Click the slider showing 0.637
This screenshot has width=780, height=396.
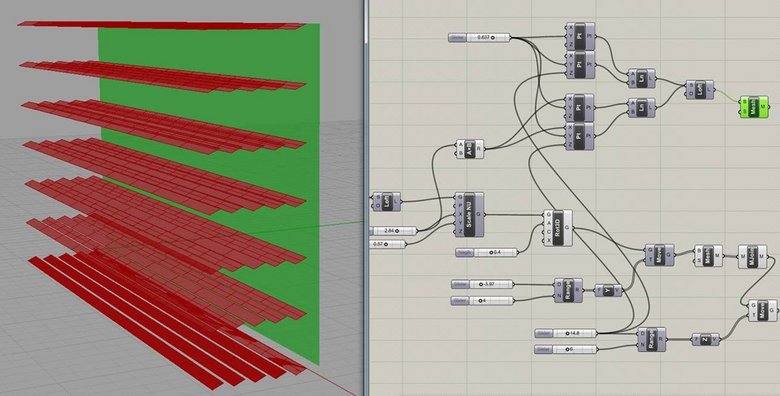coord(479,37)
